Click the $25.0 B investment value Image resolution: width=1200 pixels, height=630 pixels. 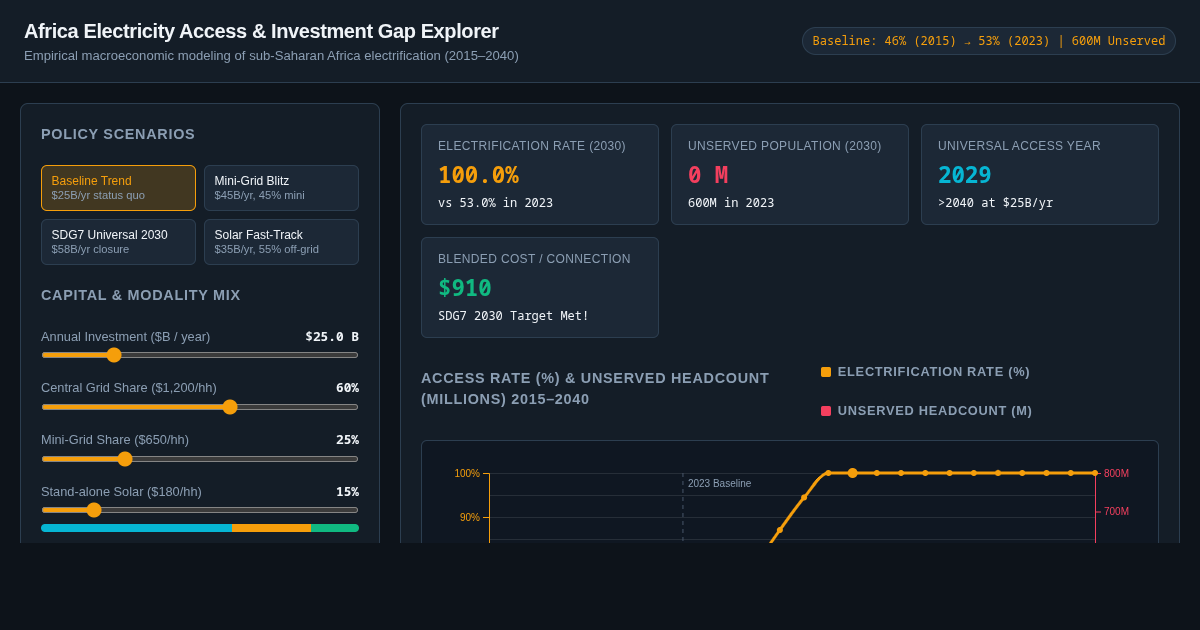point(332,337)
